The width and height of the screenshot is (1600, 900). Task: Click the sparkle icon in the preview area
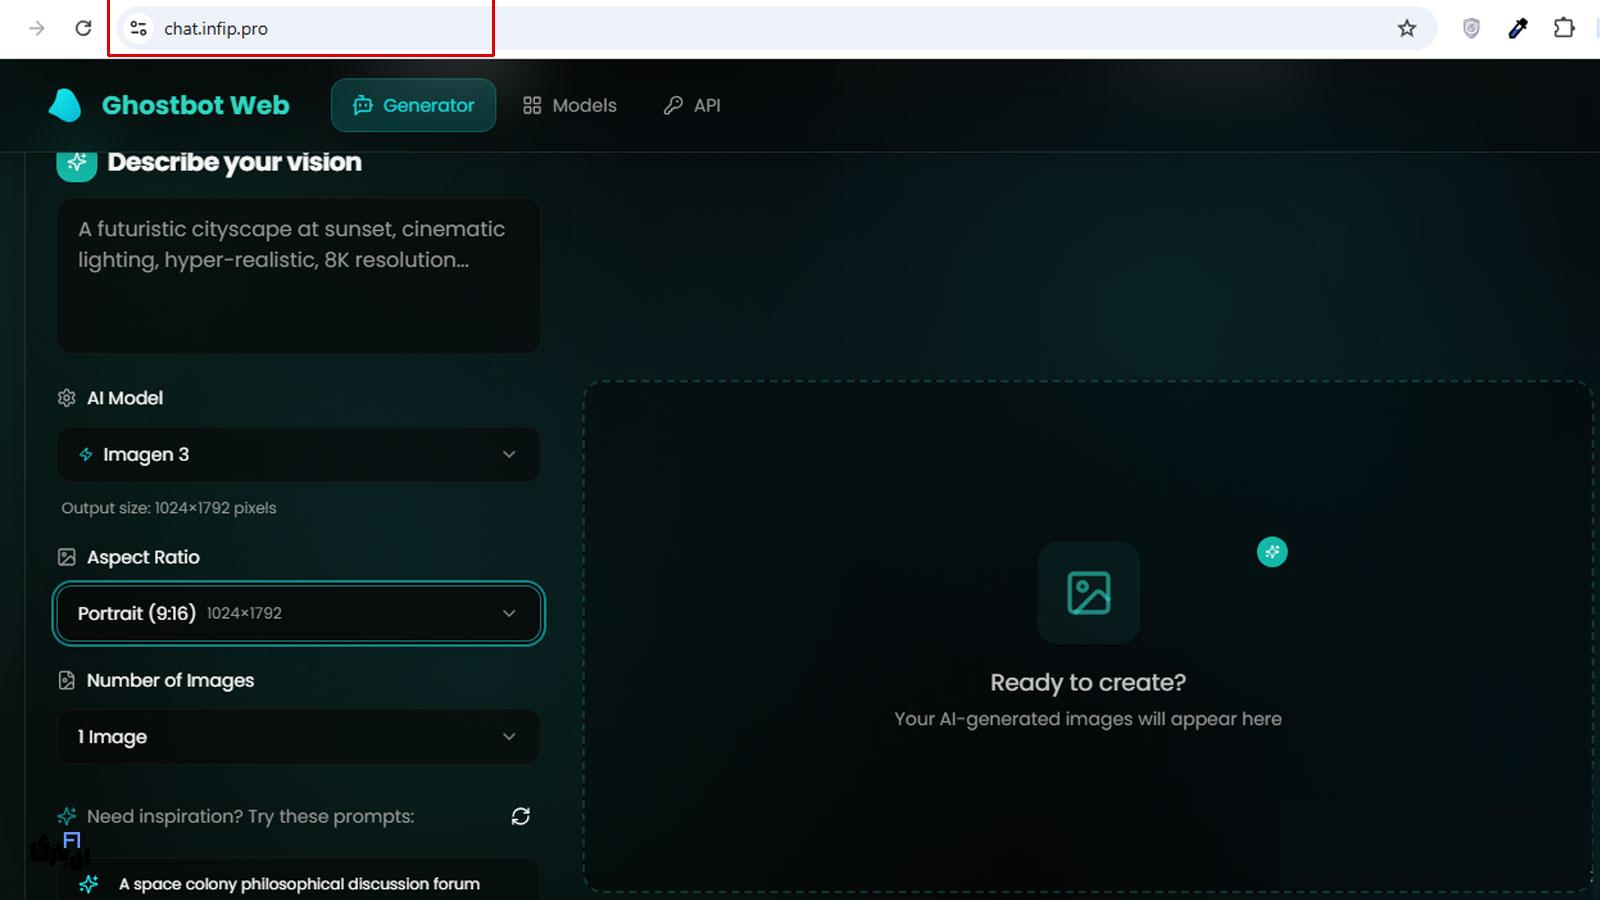pos(1271,551)
